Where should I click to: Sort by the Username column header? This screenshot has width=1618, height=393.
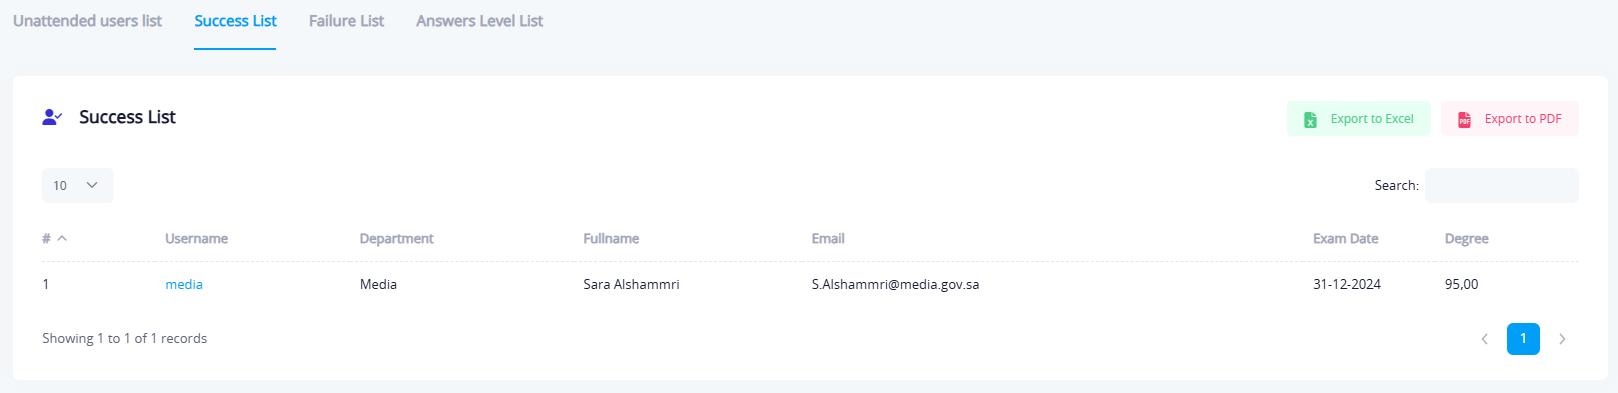pos(196,238)
